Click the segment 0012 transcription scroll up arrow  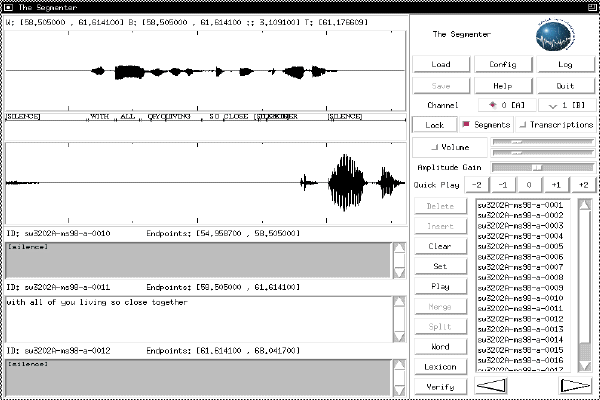[399, 365]
